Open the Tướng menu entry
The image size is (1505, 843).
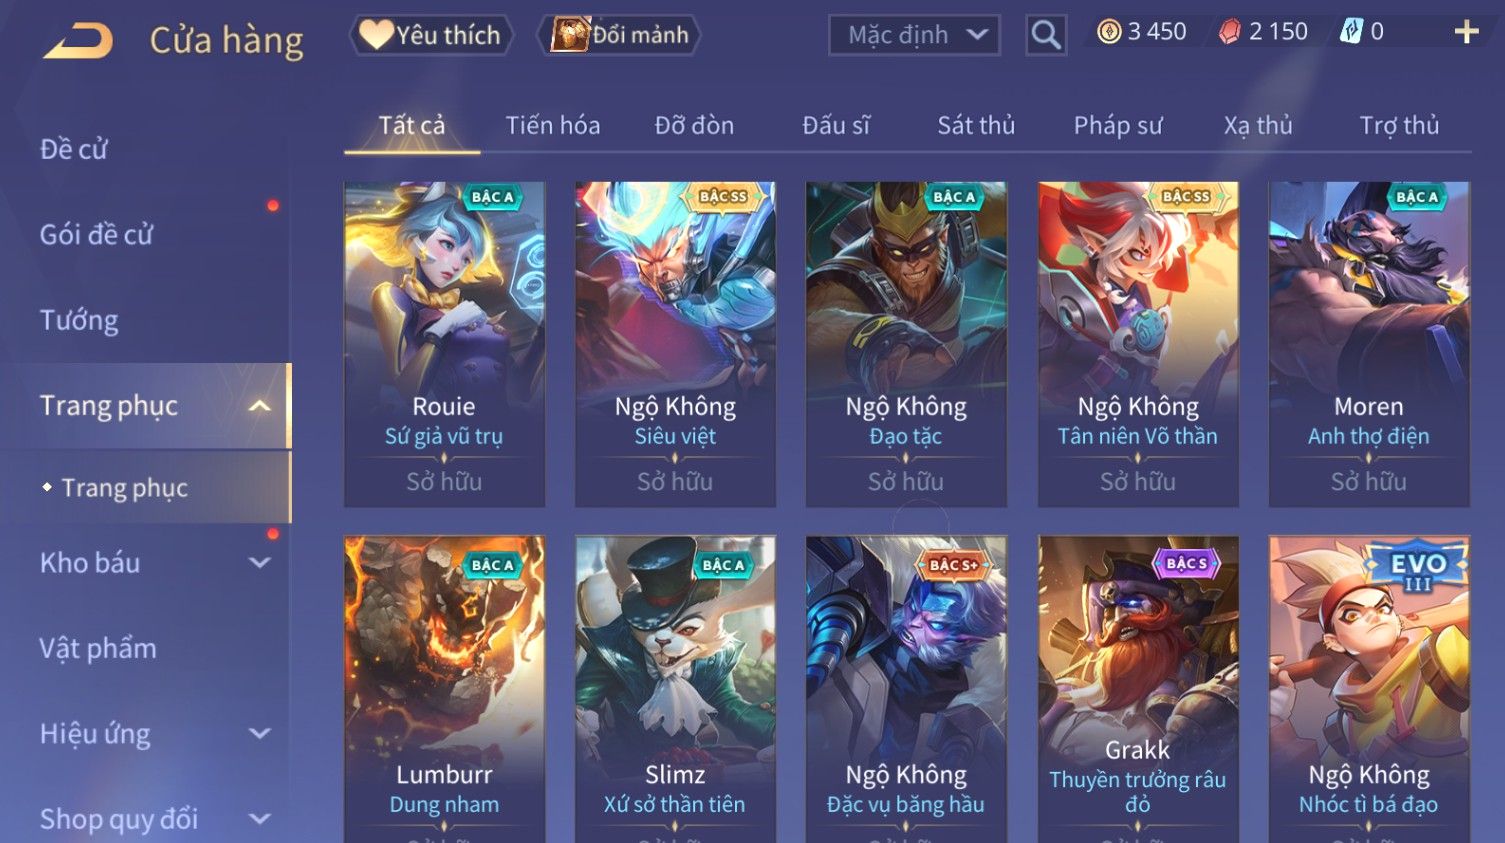coord(79,320)
